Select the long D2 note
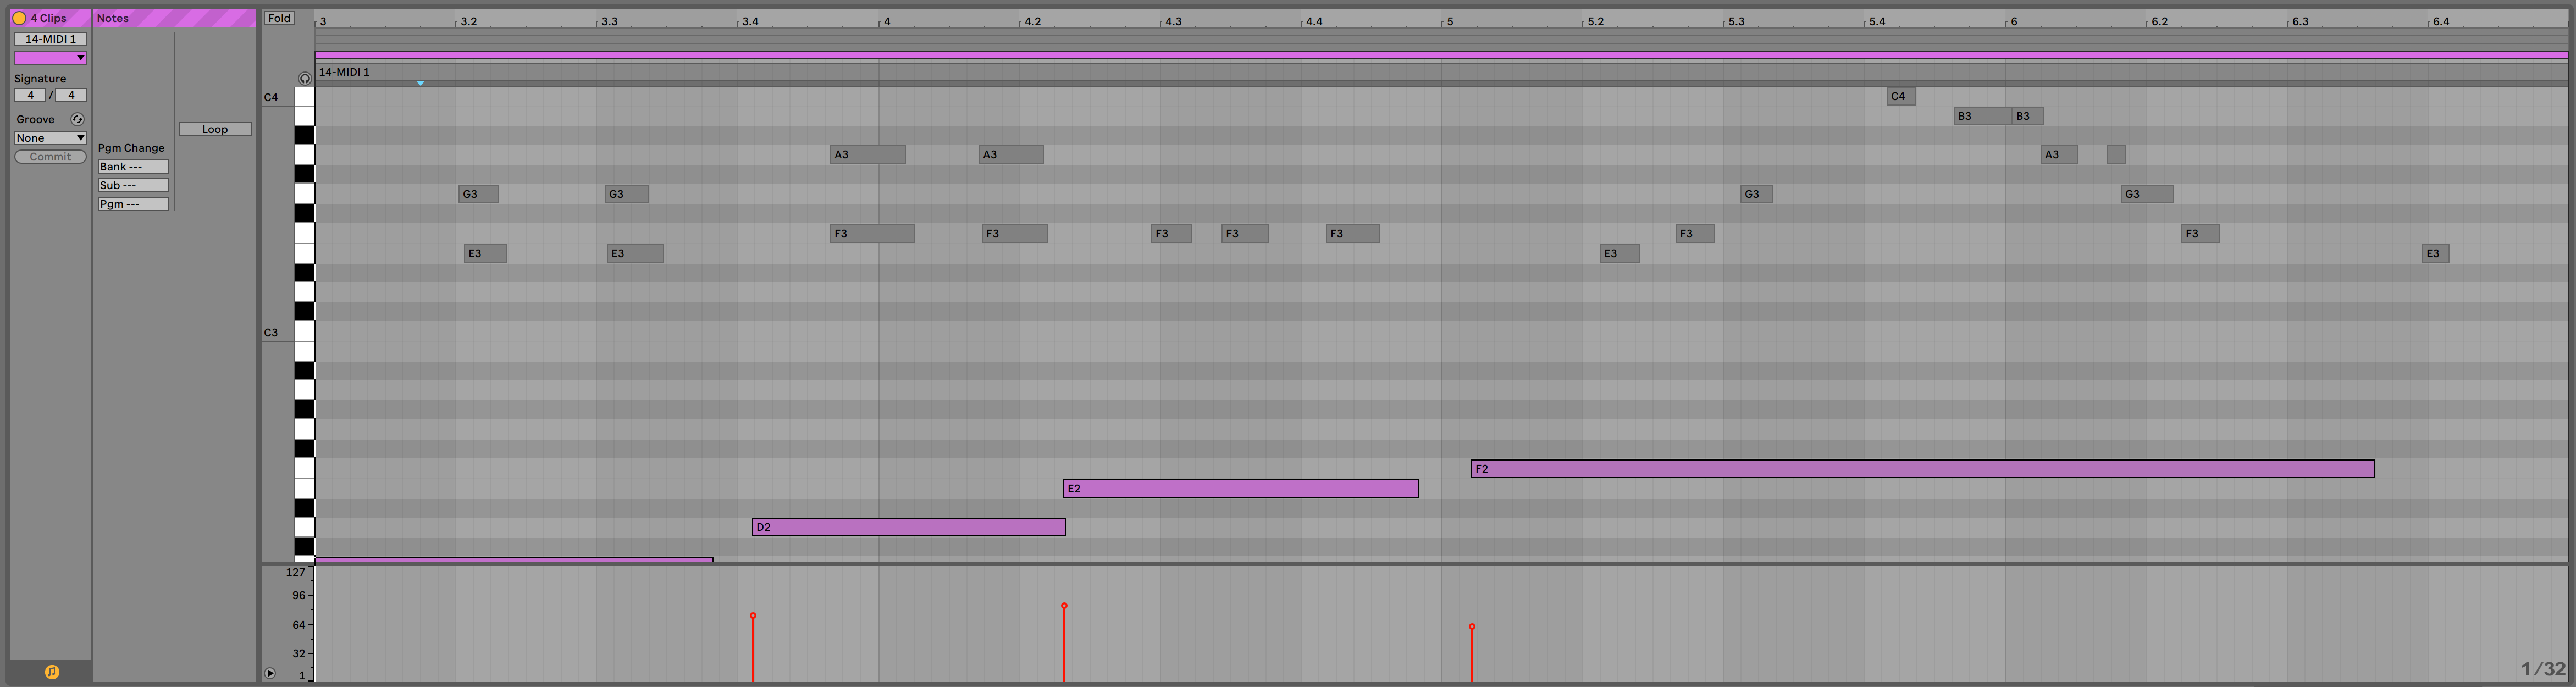 905,527
